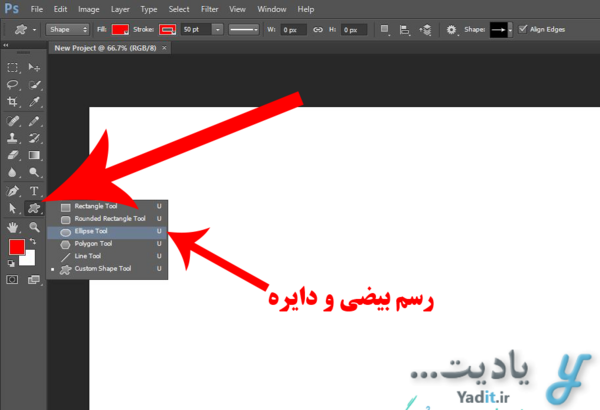Select the Blur tool
Viewport: 600px width, 410px height.
(12, 172)
